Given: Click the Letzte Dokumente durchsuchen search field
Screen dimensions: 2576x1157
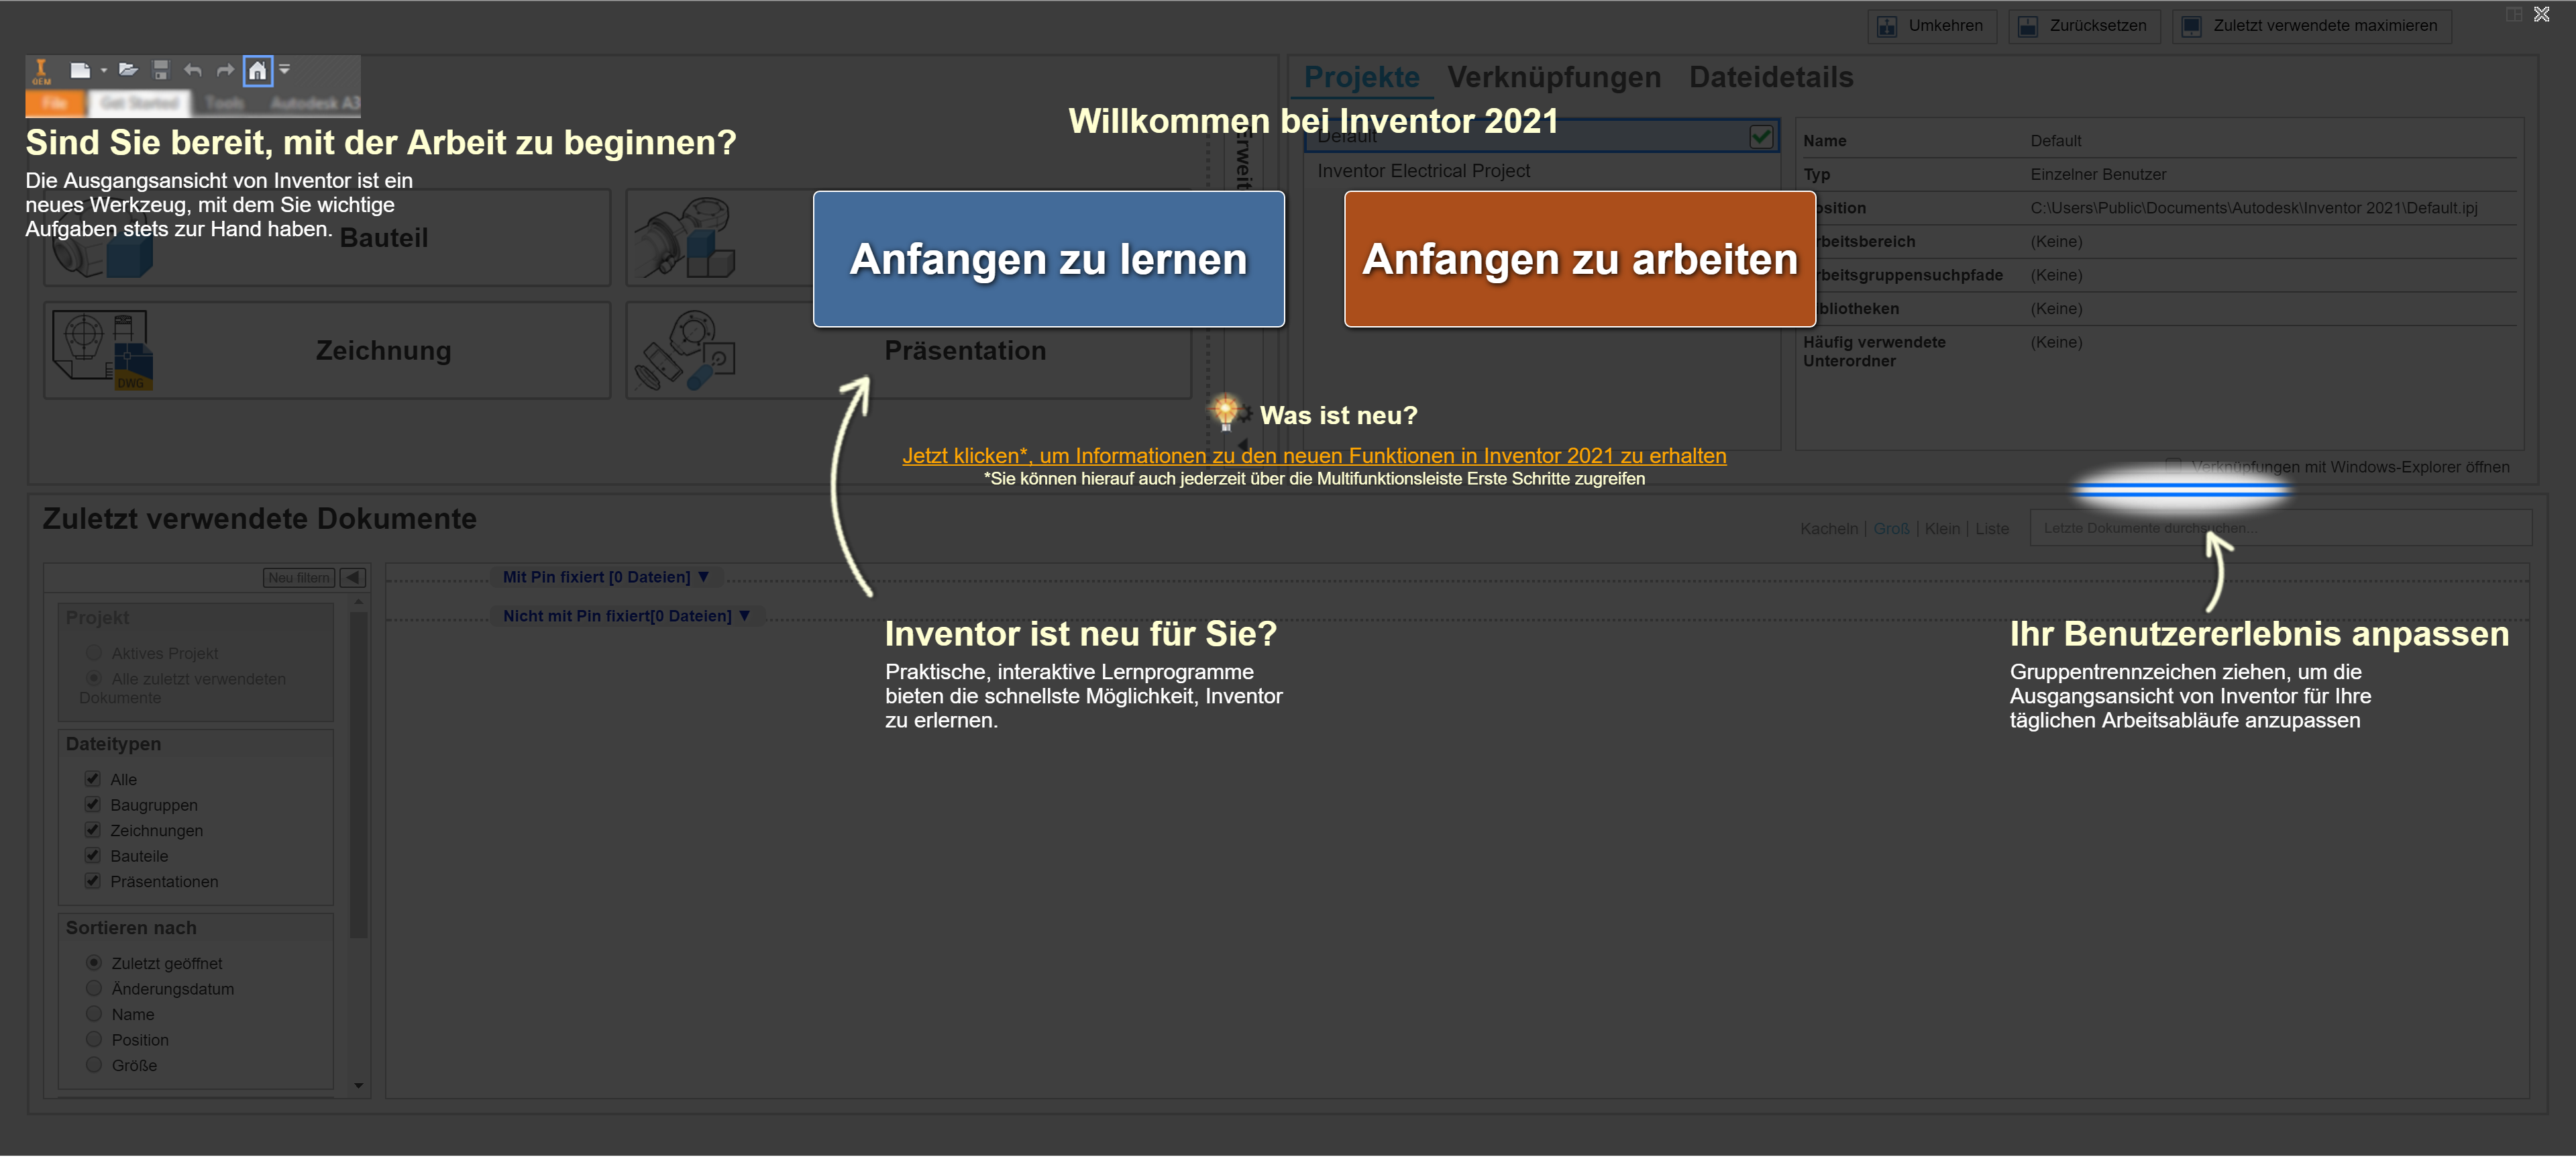Looking at the screenshot, I should (x=2280, y=528).
